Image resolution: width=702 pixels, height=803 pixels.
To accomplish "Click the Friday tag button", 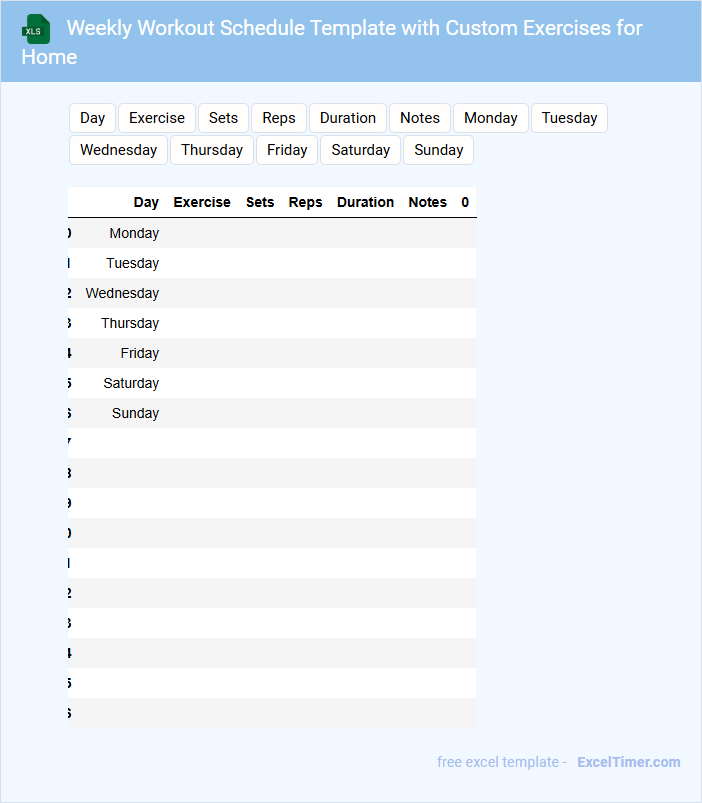I will coord(287,150).
